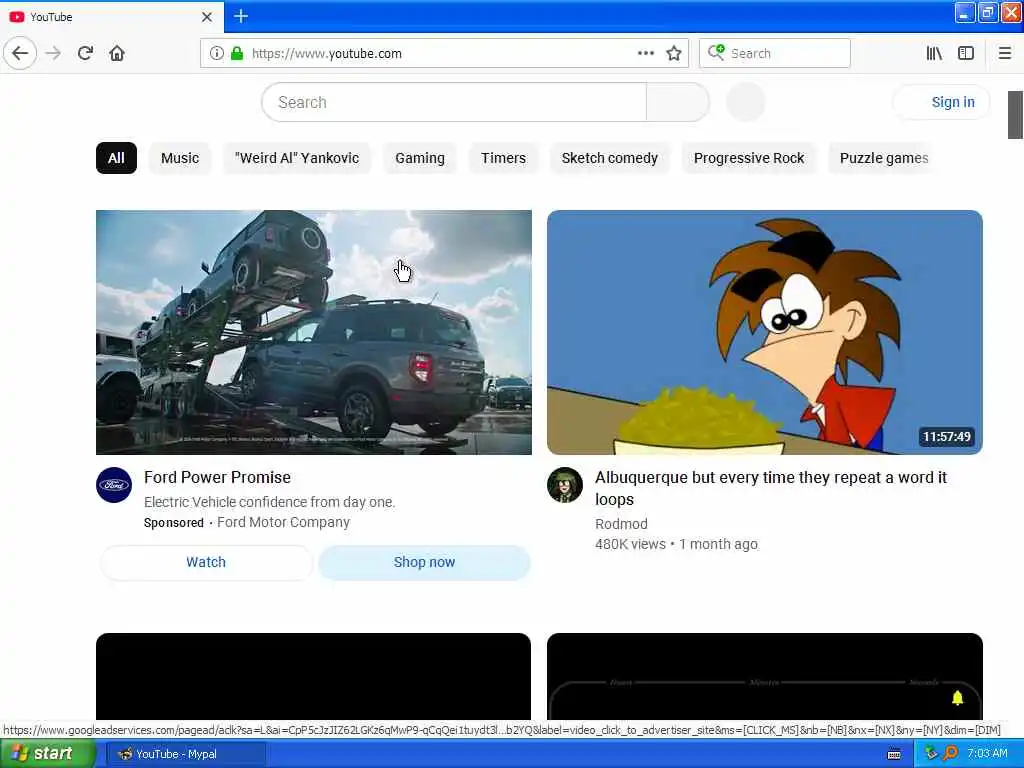Image resolution: width=1024 pixels, height=768 pixels.
Task: Open the Windows Start menu
Action: [x=47, y=754]
